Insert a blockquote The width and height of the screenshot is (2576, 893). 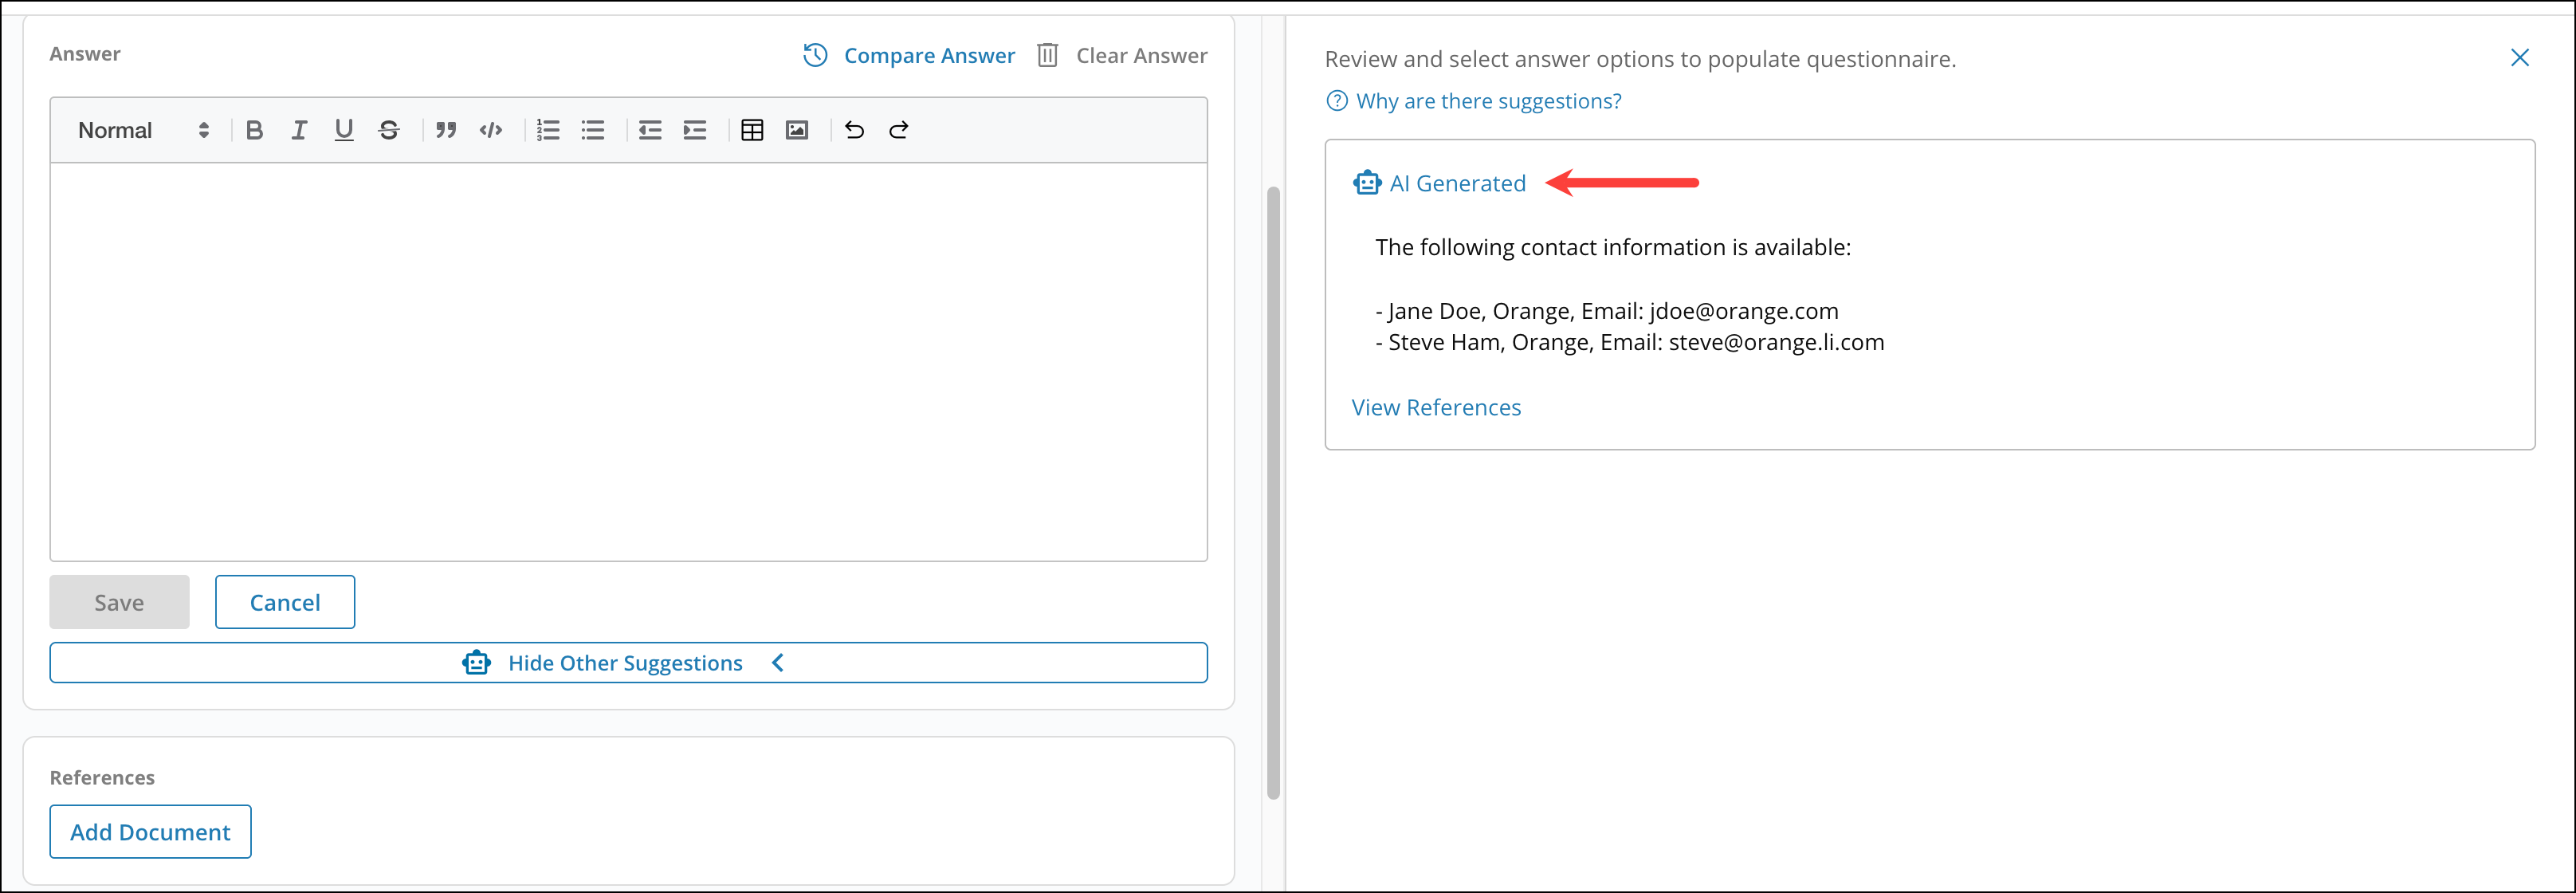coord(446,130)
